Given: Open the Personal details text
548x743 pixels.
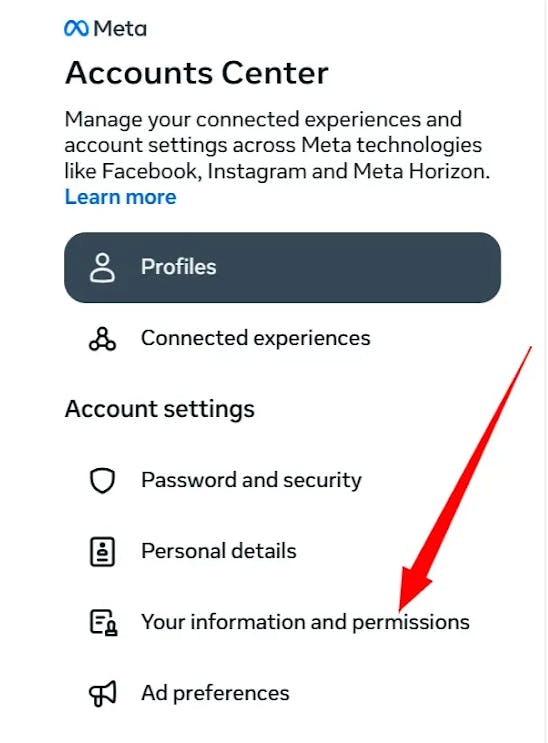Looking at the screenshot, I should [x=219, y=551].
